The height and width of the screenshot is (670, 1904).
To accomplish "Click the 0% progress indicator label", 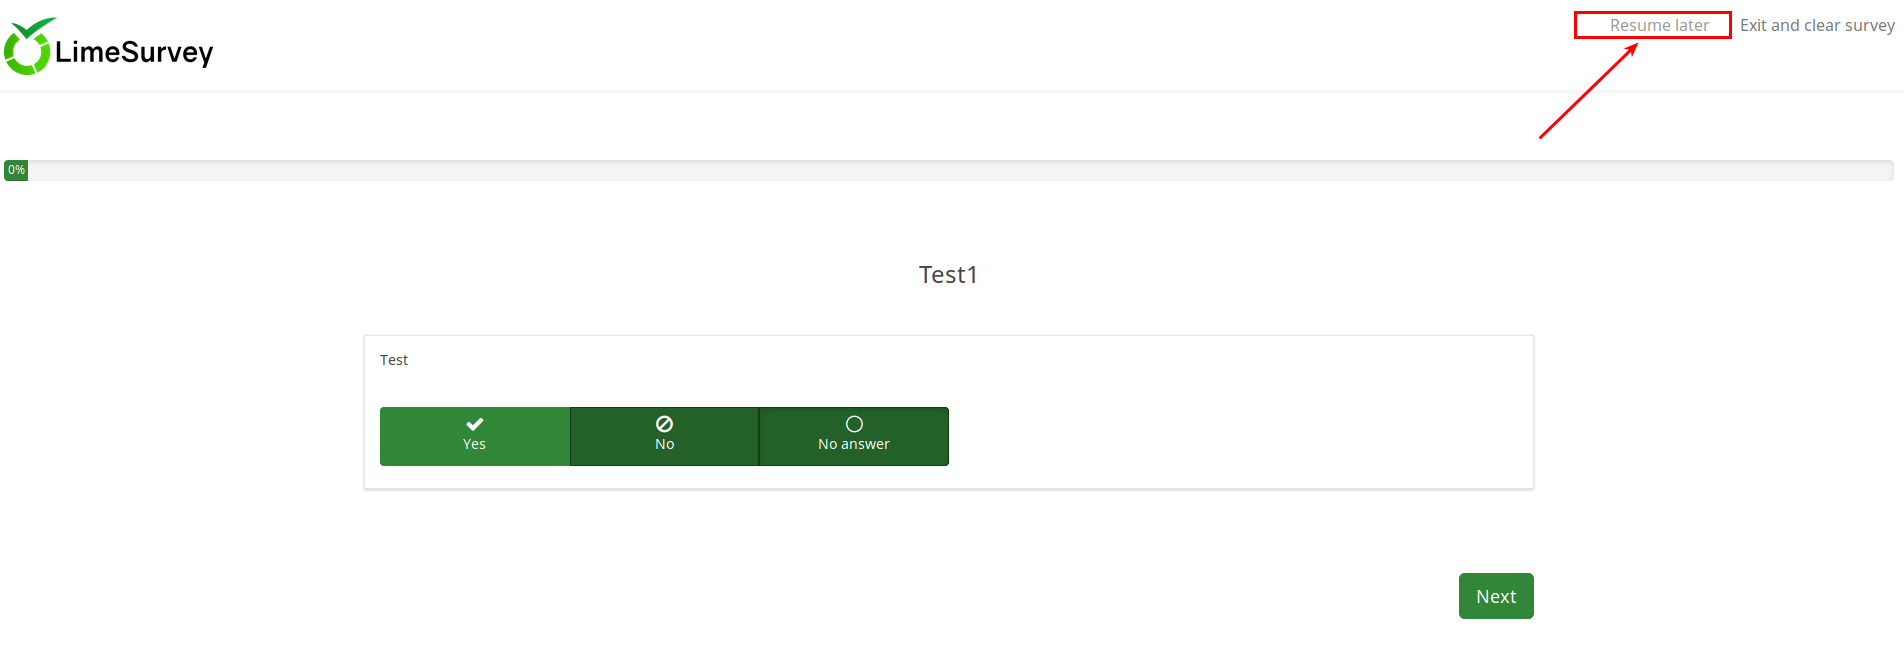I will tap(16, 170).
